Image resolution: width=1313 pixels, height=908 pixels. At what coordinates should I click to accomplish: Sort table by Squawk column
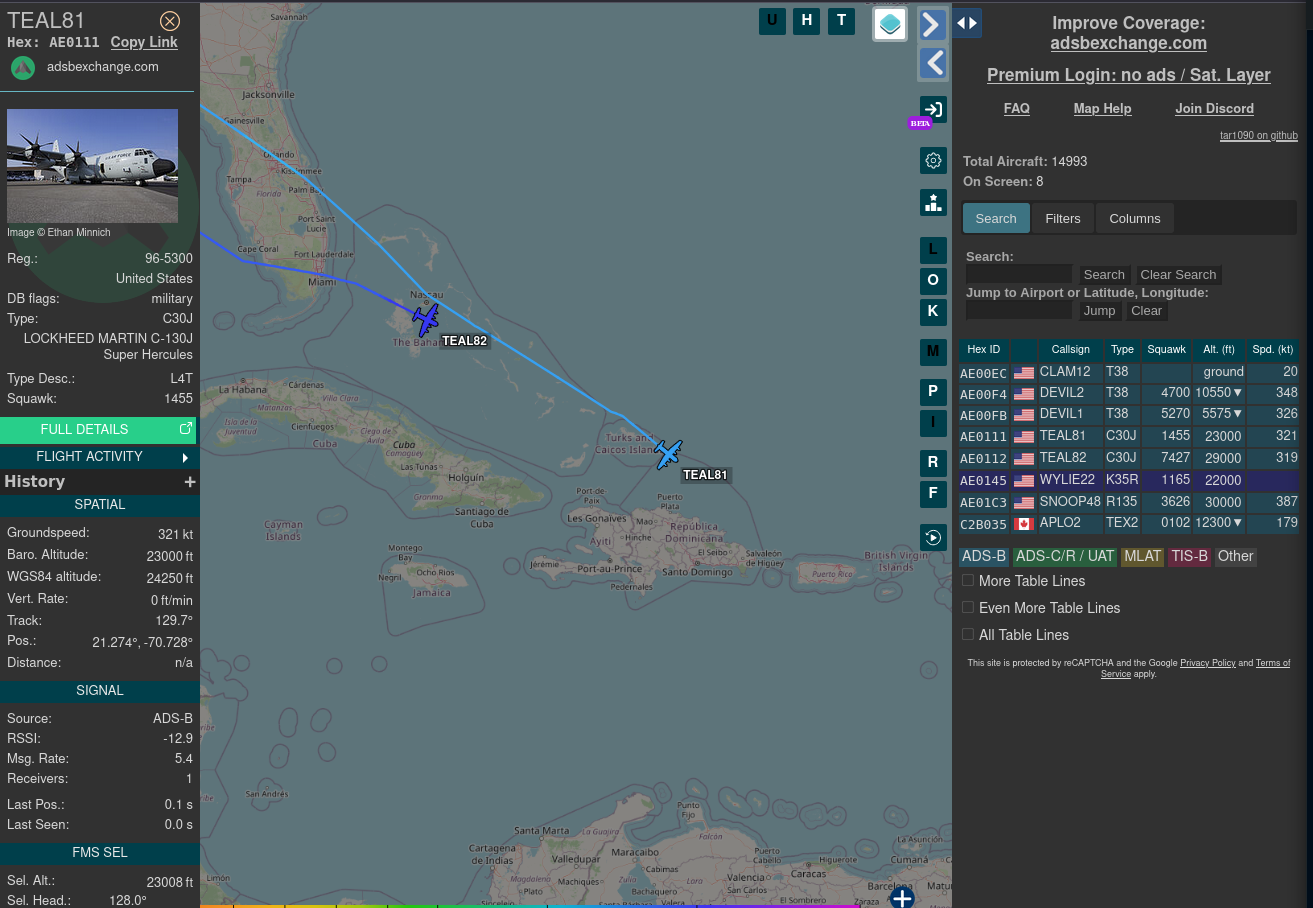tap(1166, 350)
